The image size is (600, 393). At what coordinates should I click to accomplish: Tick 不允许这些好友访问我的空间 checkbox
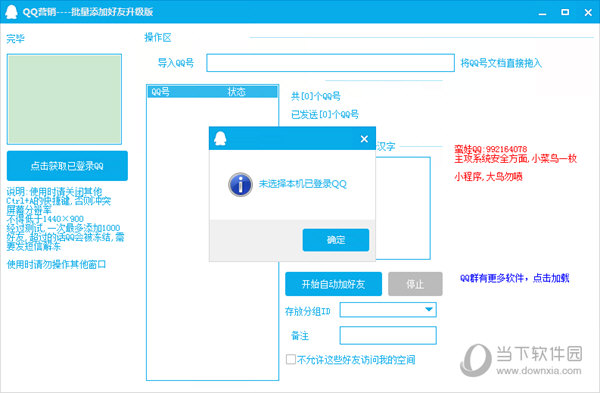click(x=291, y=359)
